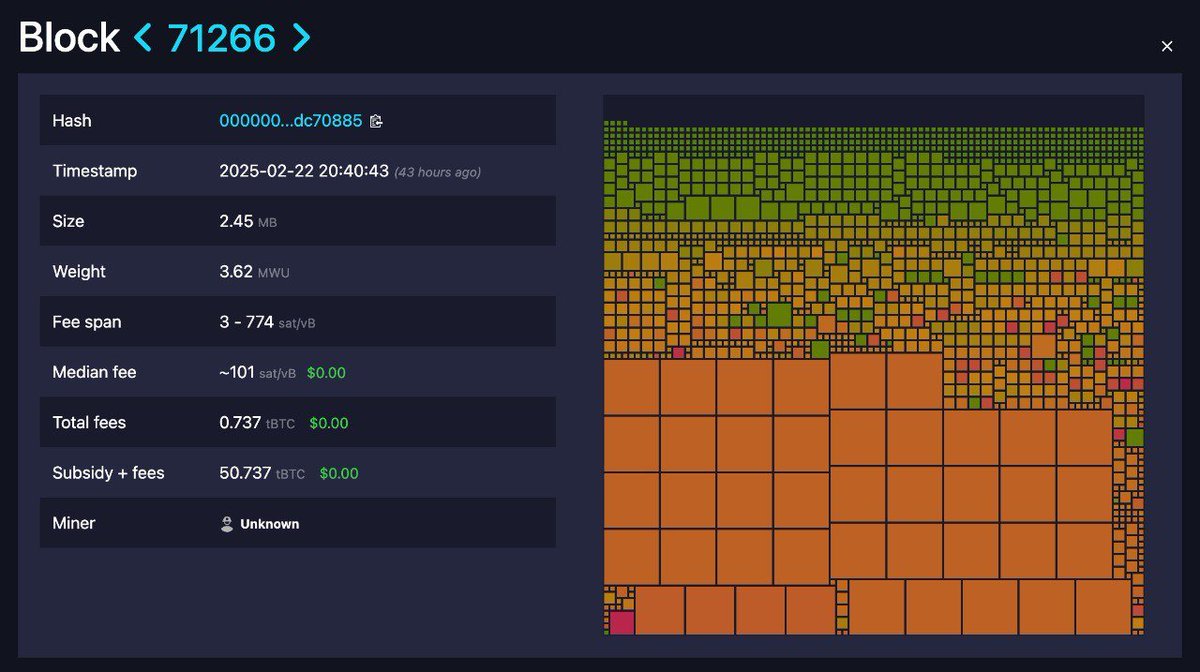
Task: Go to the next block arrow
Action: [x=300, y=38]
